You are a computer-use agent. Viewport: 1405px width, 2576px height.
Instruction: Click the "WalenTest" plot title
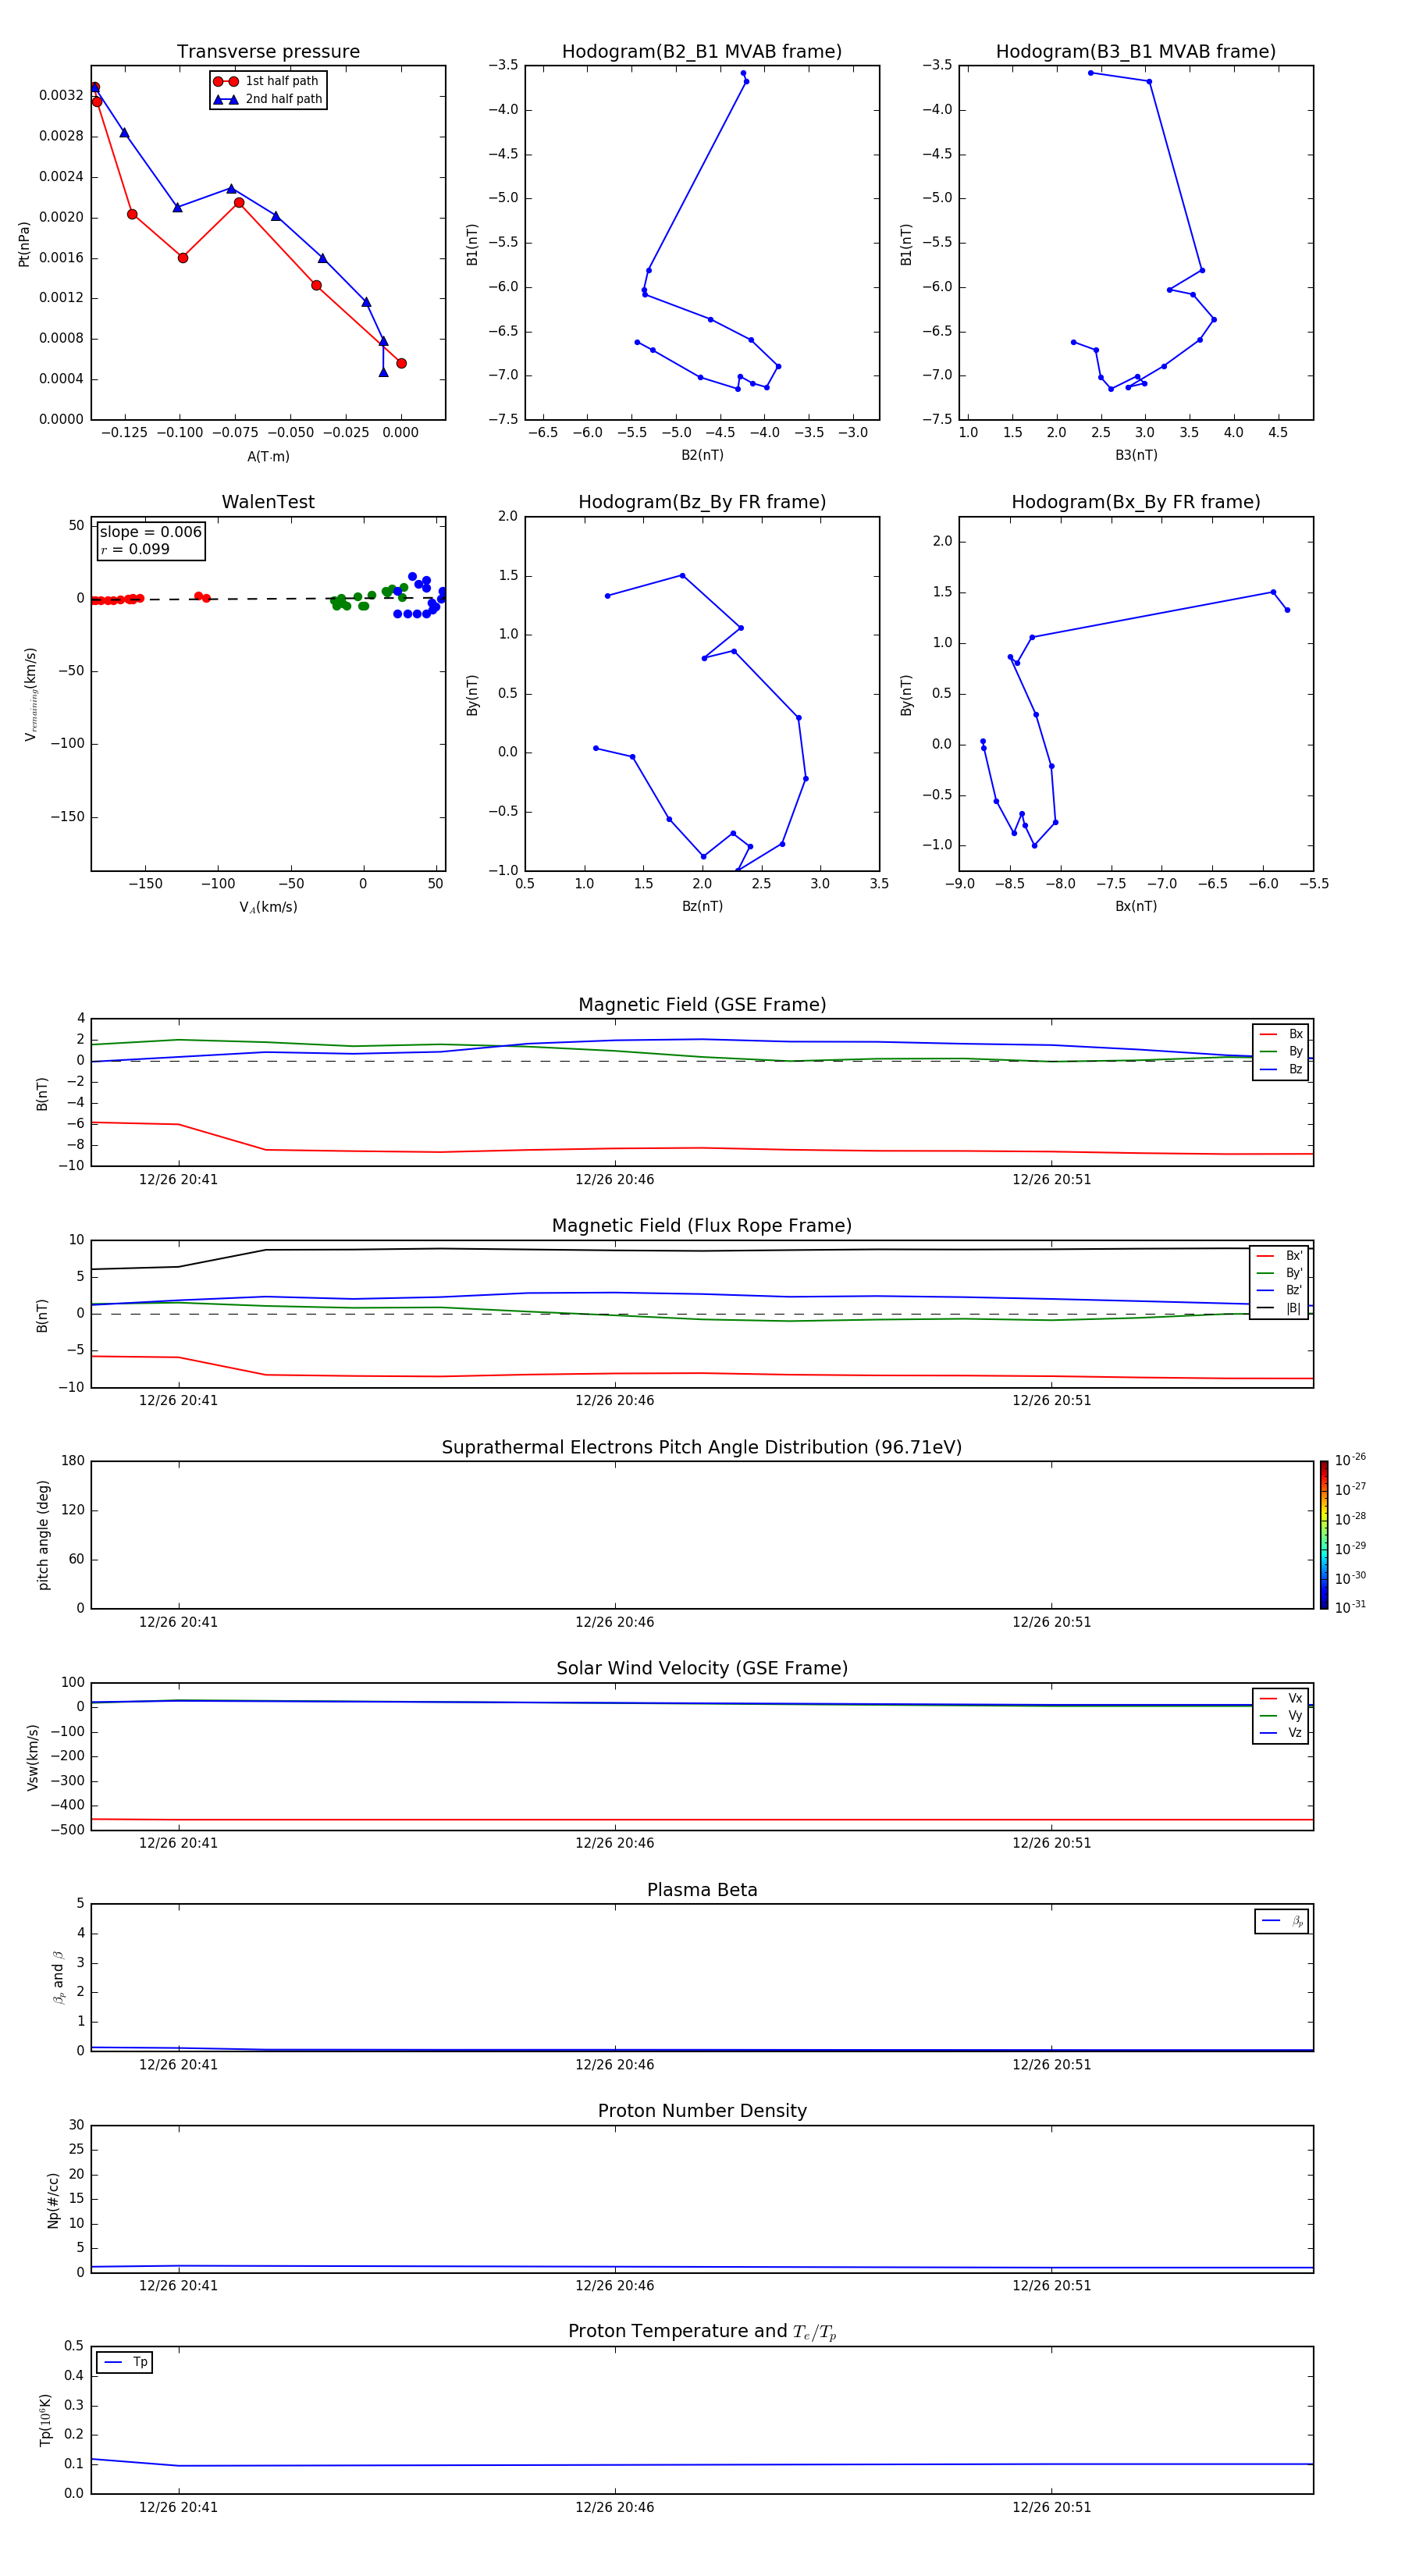(268, 502)
